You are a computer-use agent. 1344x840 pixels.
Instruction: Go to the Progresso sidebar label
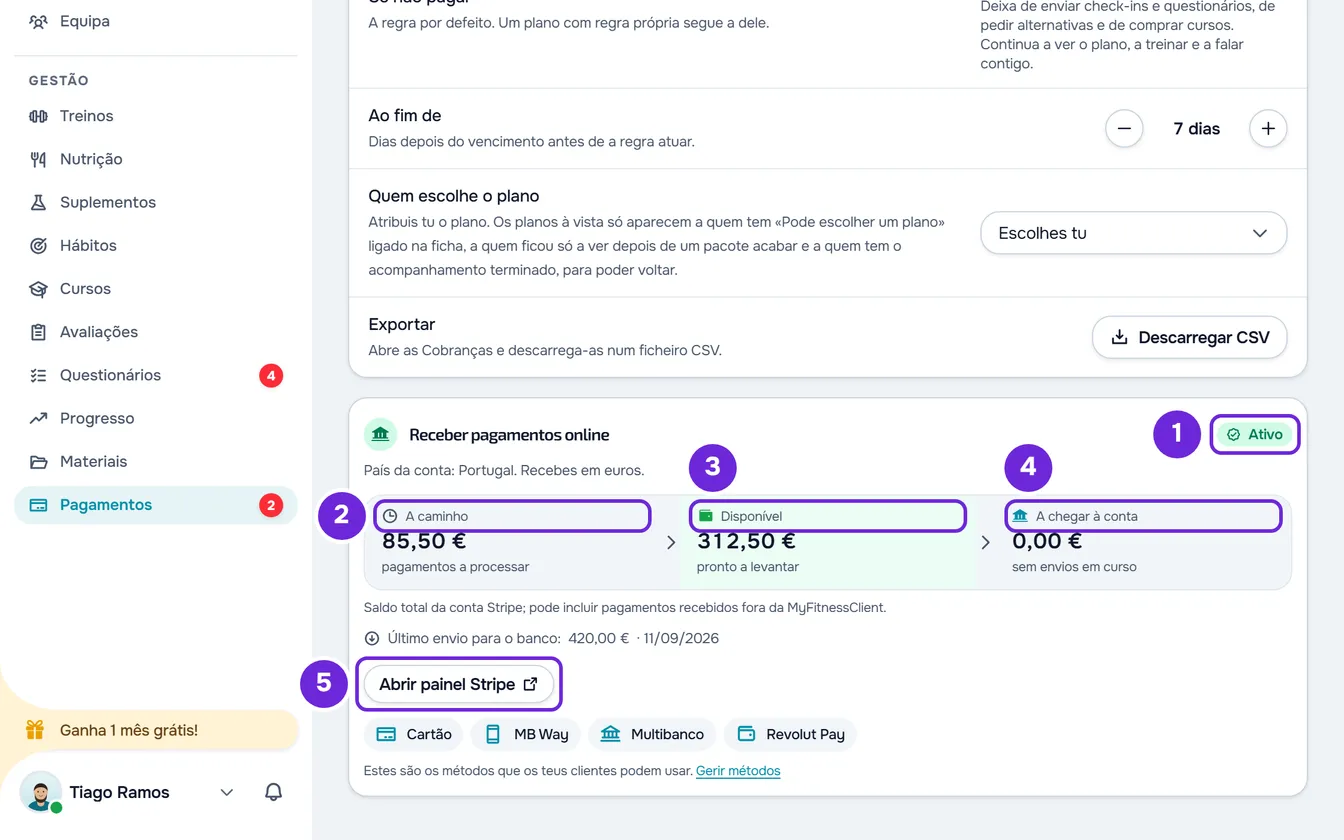pos(97,418)
